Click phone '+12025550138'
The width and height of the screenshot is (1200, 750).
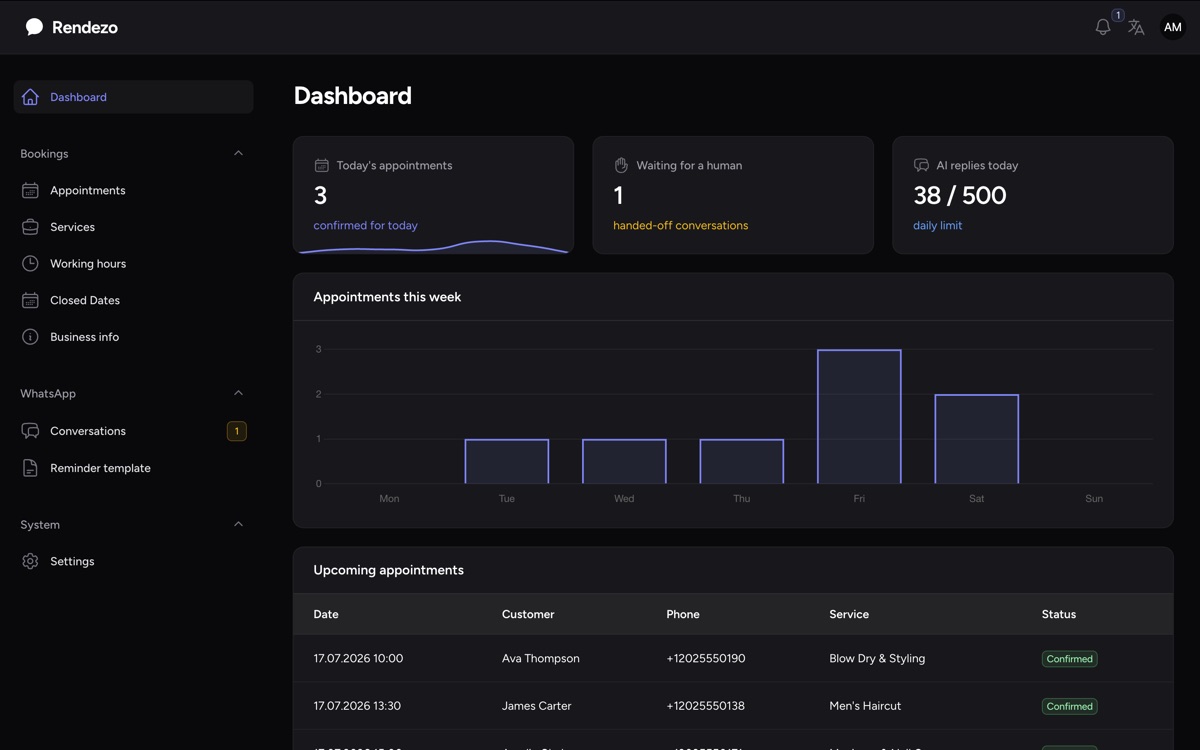coord(706,706)
